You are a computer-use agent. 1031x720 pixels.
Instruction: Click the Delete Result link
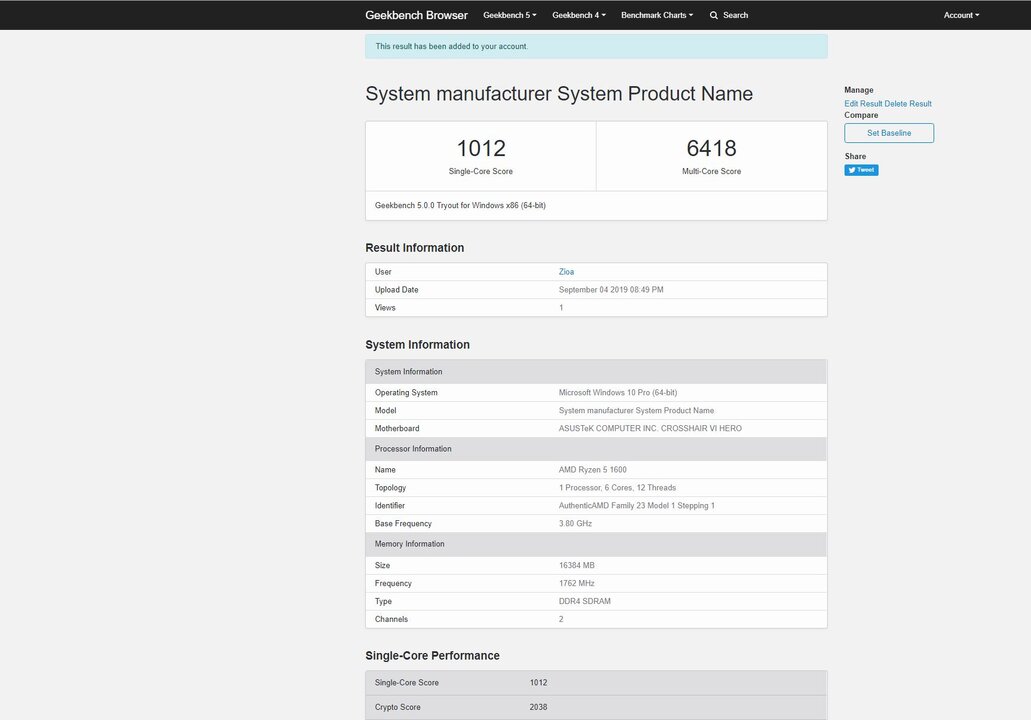click(908, 103)
